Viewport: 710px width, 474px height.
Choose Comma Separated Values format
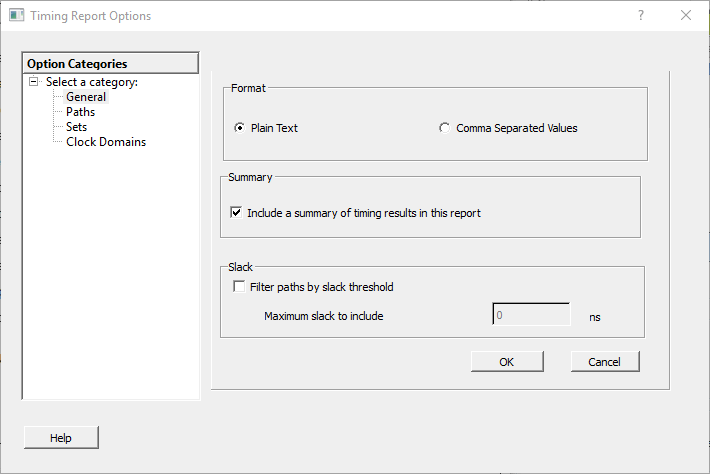(444, 128)
